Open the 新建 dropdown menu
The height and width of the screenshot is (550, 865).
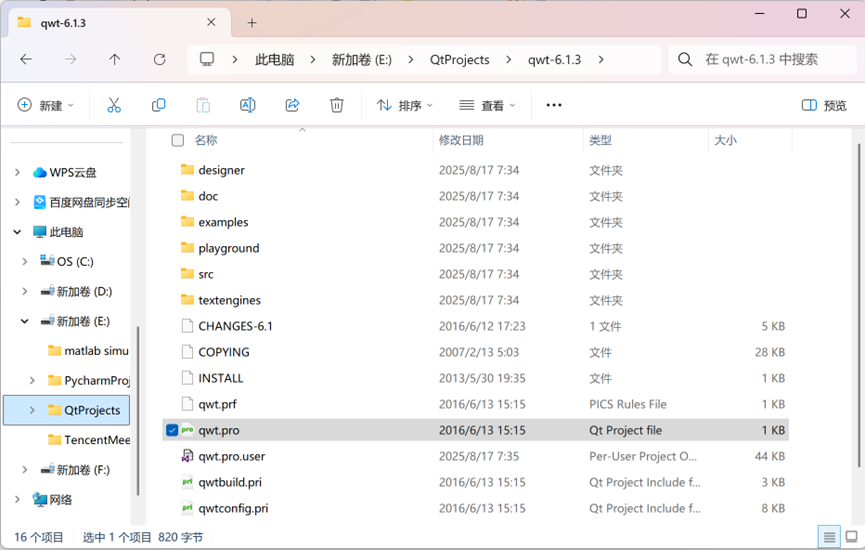[46, 105]
